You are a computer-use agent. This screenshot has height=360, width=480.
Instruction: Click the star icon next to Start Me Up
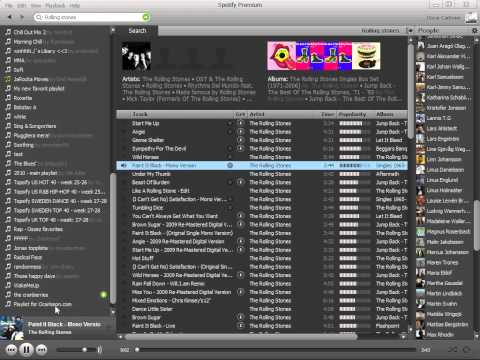(230, 123)
